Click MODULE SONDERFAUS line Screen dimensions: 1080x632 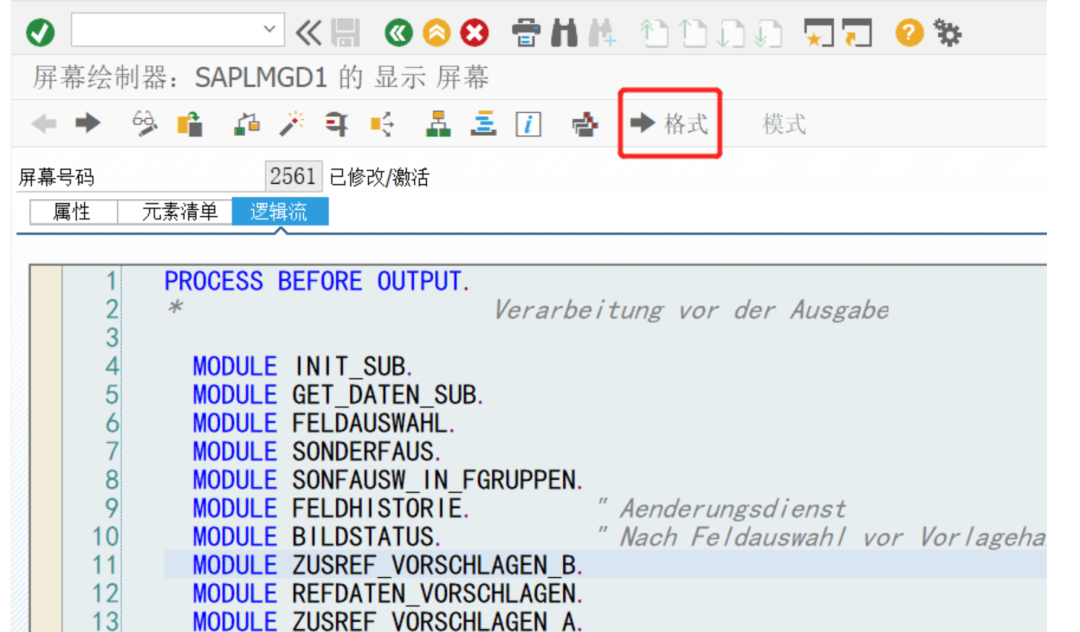[x=317, y=452]
